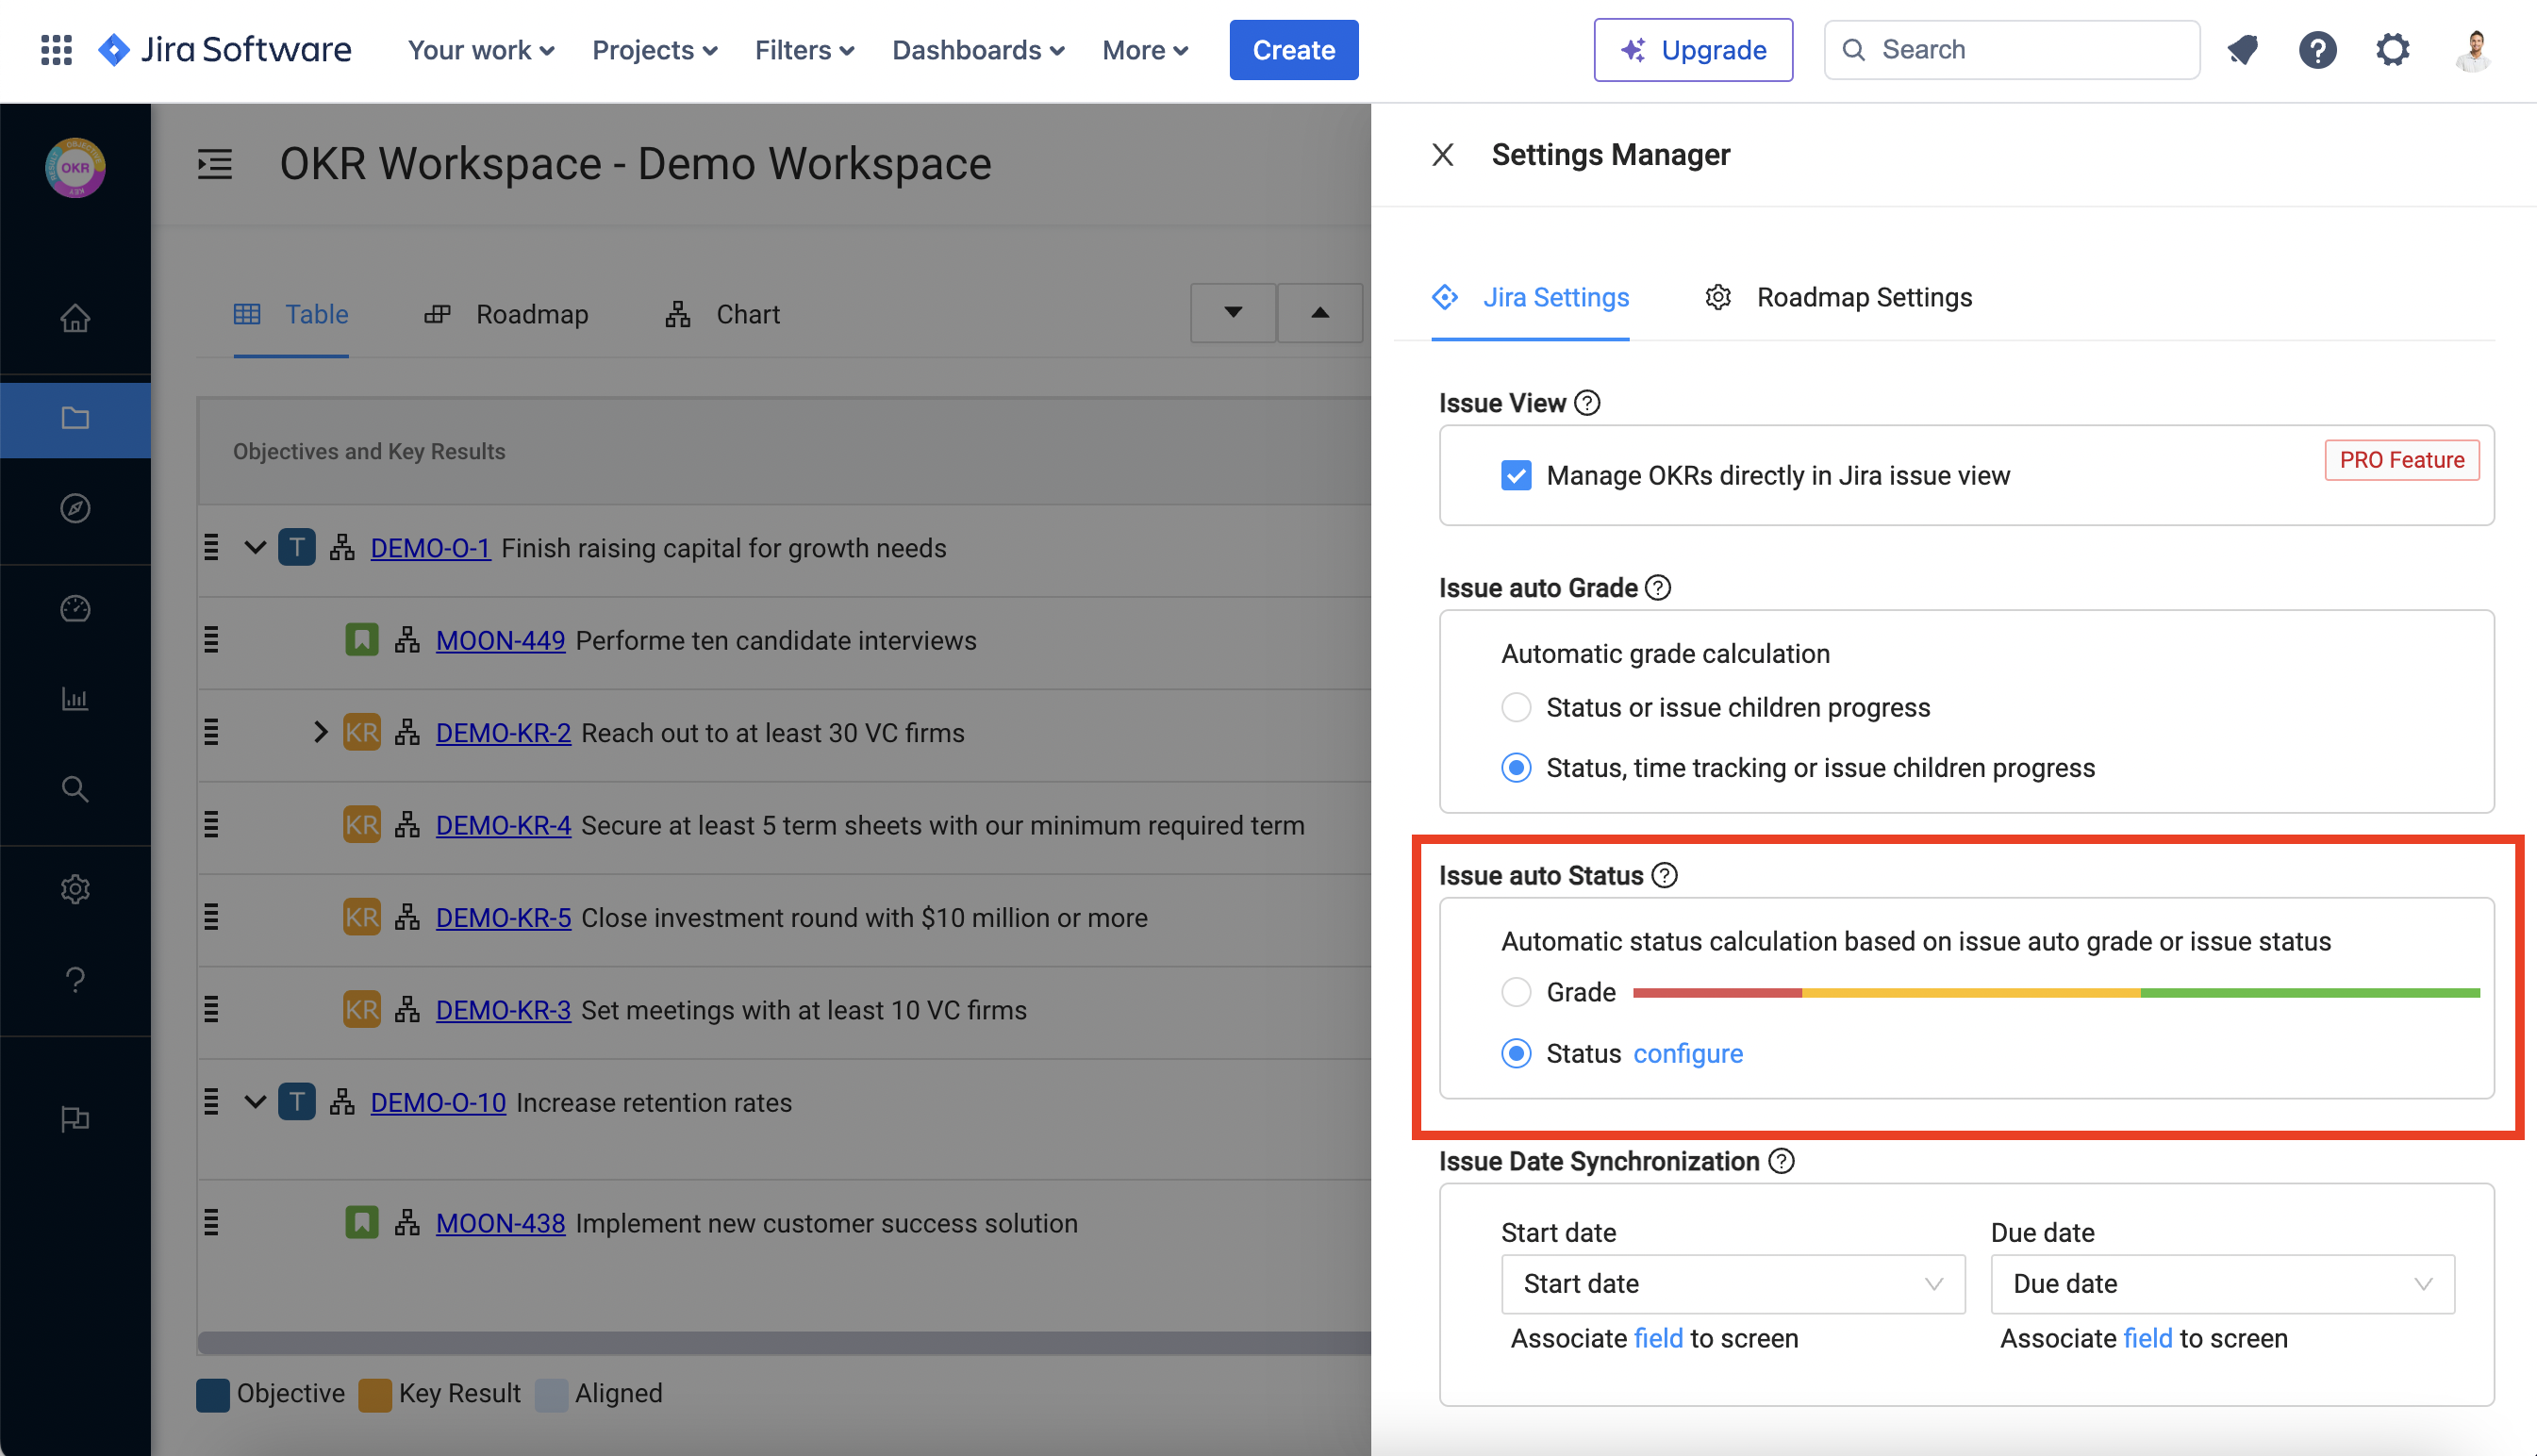The image size is (2537, 1456).
Task: Open the Jira app switcher grid icon
Action: (56, 49)
